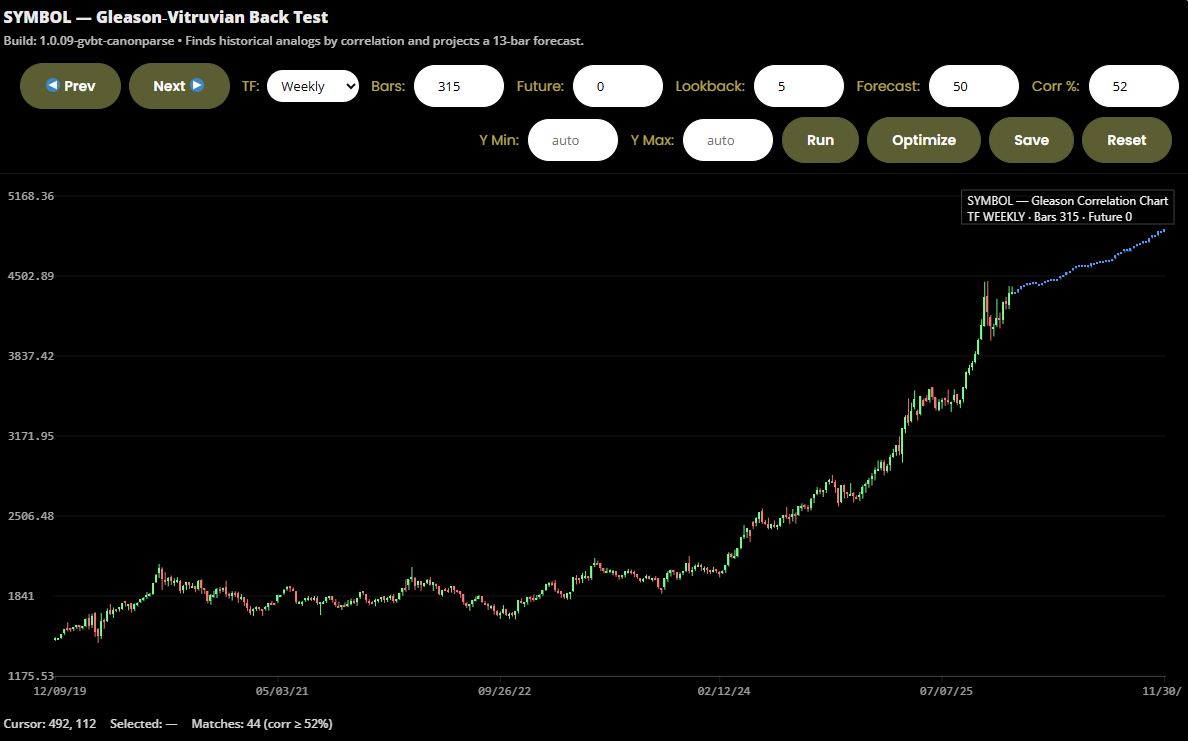Save the current back test settings
Image resolution: width=1188 pixels, height=741 pixels.
click(x=1031, y=140)
